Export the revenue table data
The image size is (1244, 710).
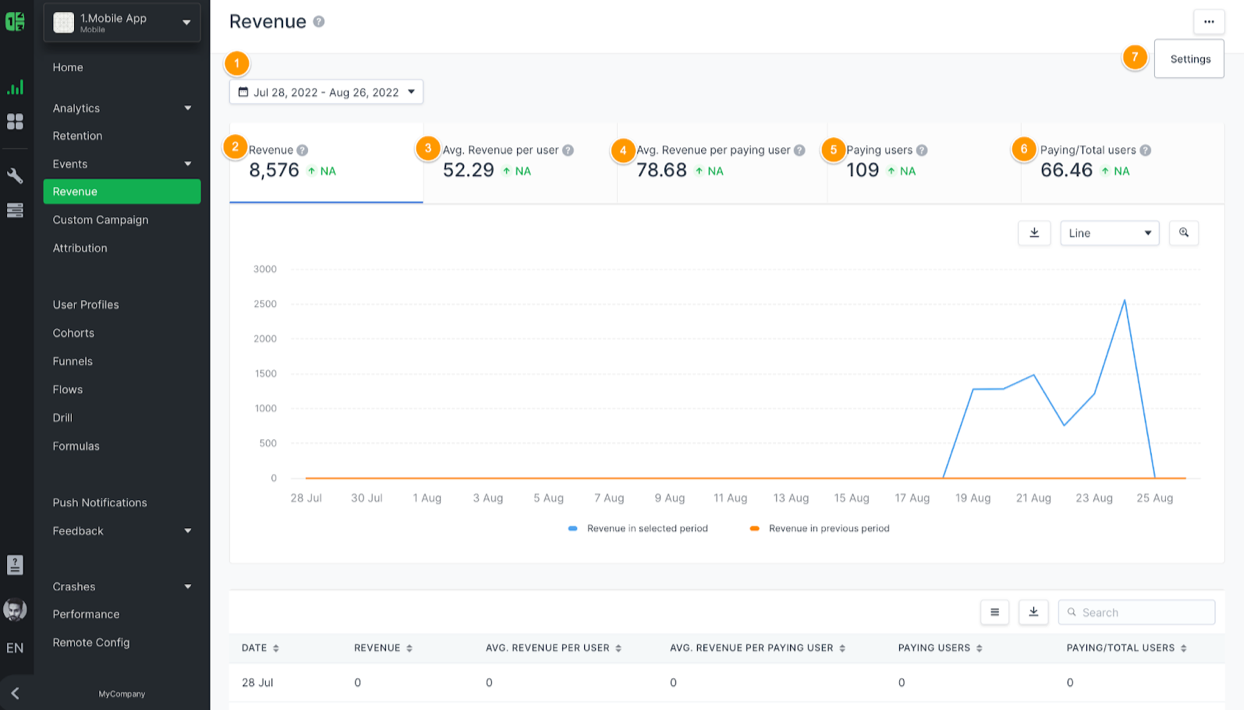click(1033, 611)
